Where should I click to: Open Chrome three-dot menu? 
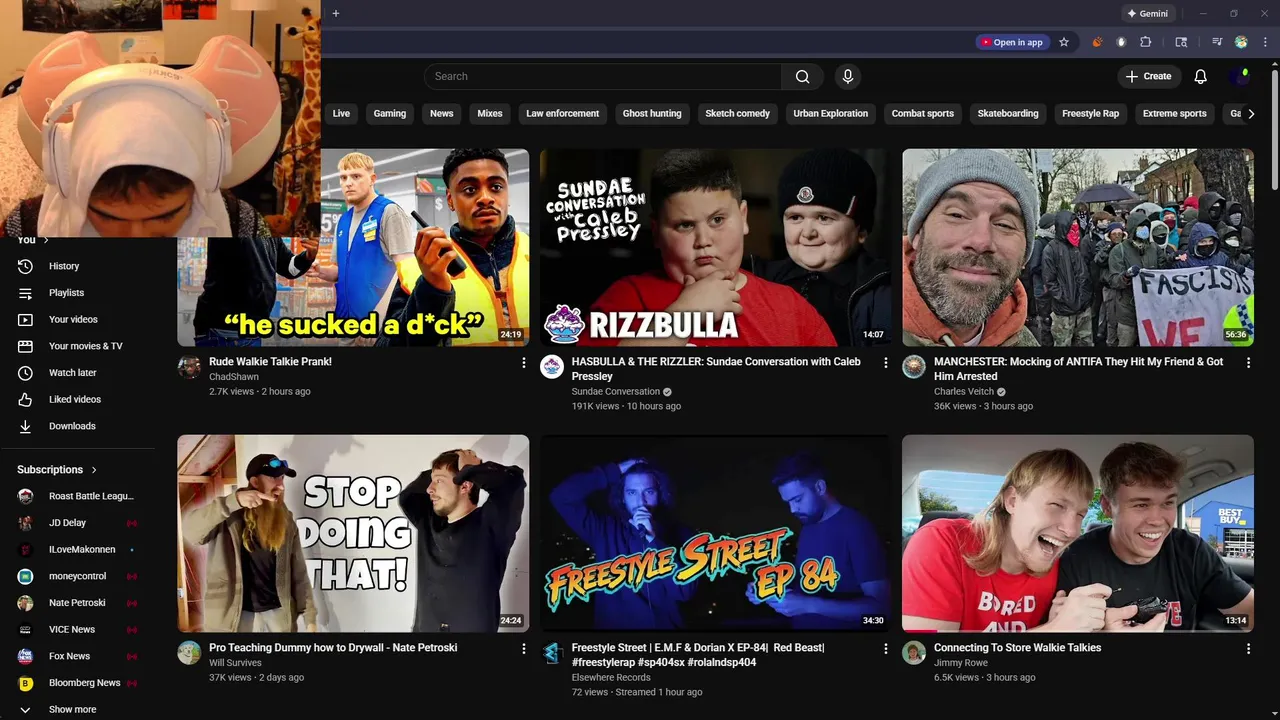tap(1265, 42)
